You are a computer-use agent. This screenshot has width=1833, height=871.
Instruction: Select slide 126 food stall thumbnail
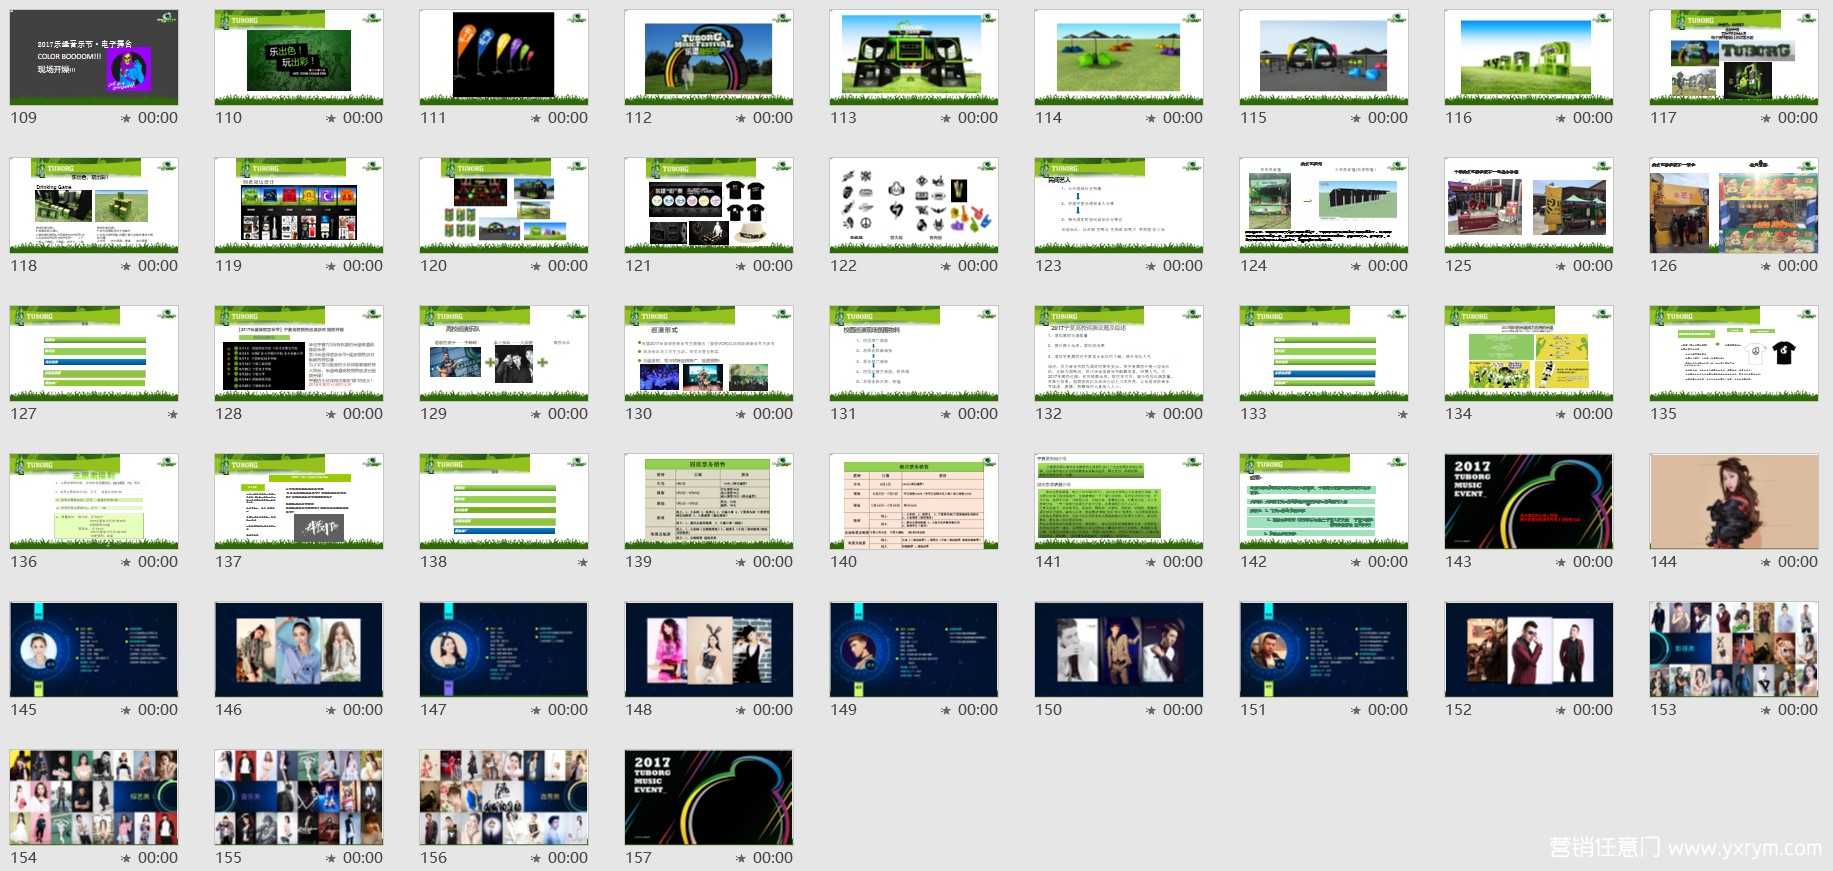[1734, 205]
